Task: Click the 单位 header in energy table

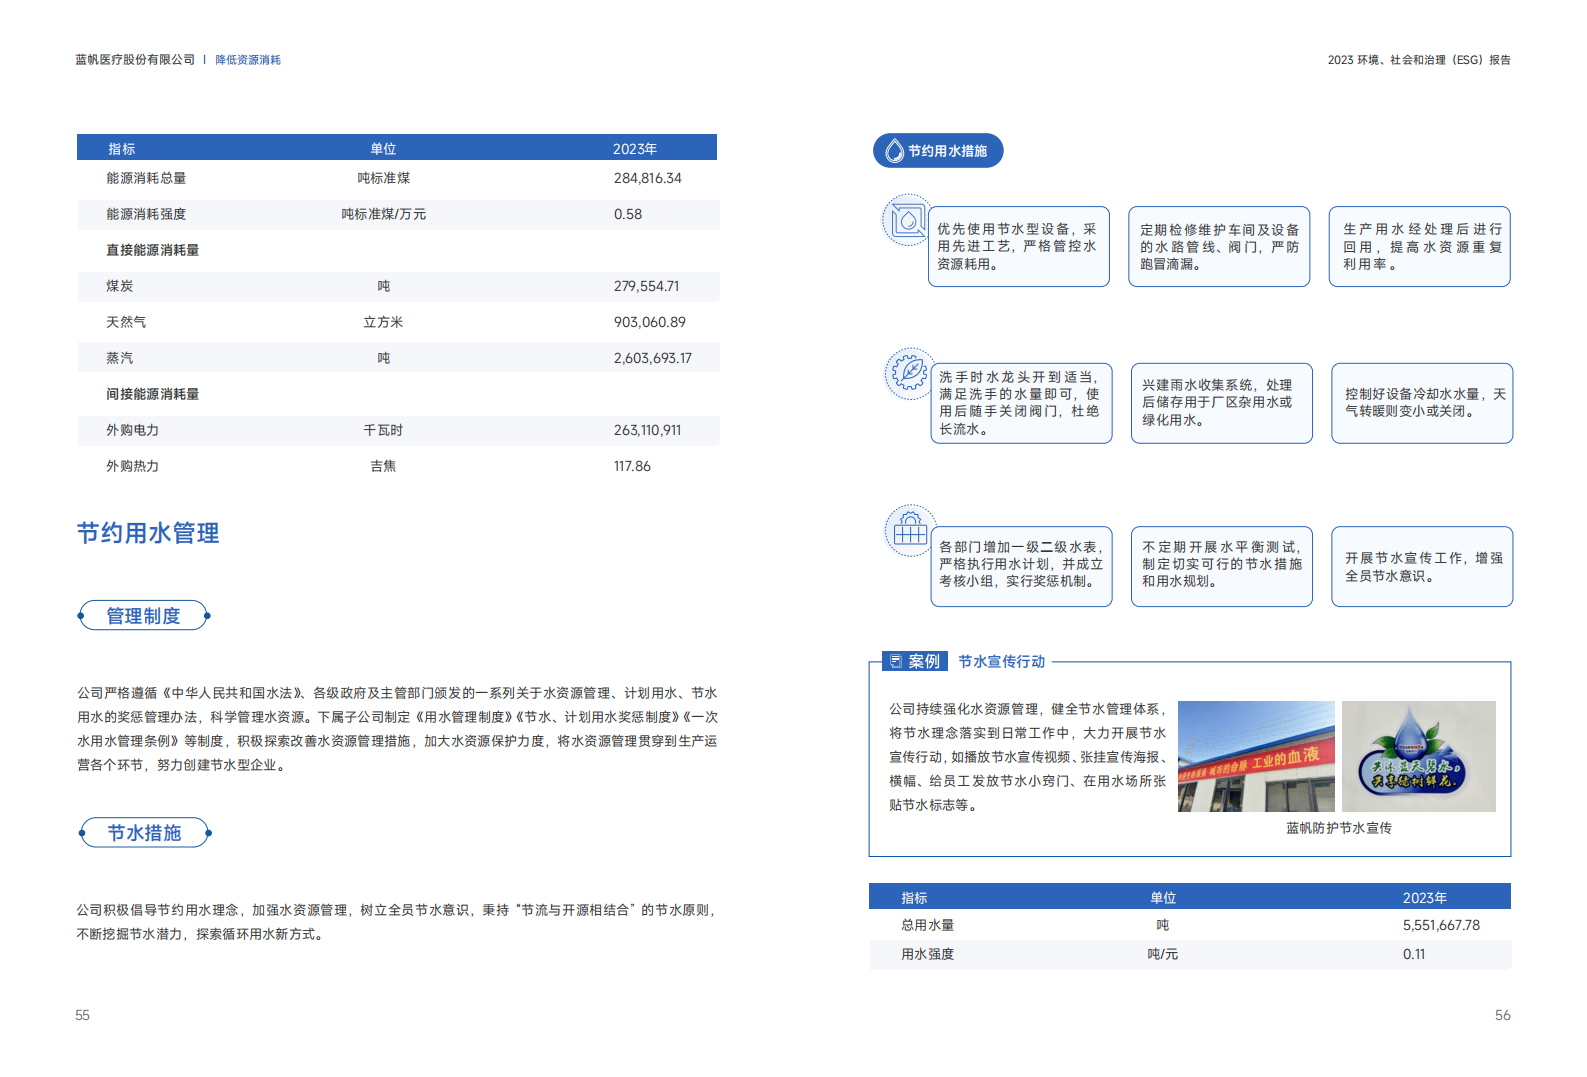Action: tap(383, 148)
